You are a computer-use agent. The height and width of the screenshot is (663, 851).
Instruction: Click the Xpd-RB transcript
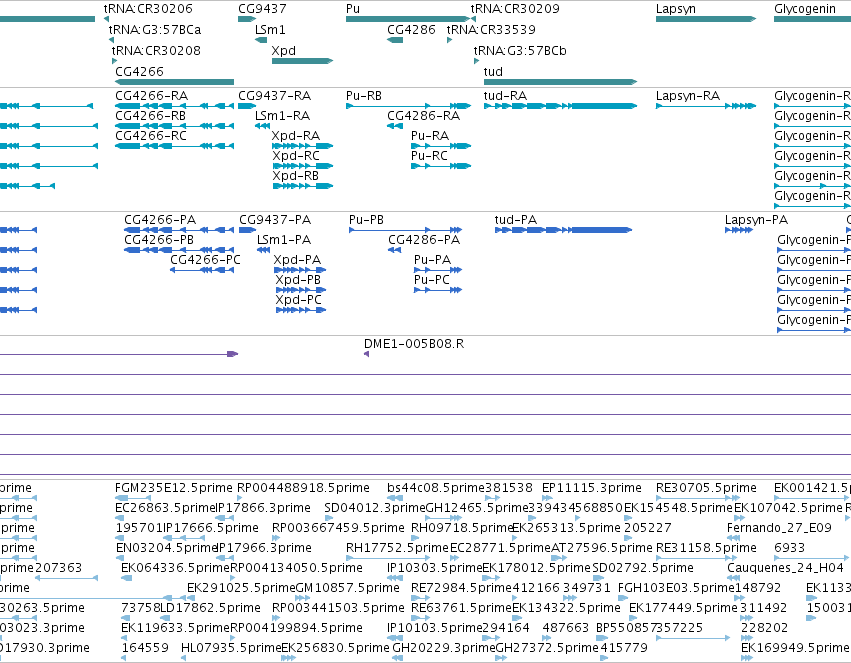tap(302, 186)
